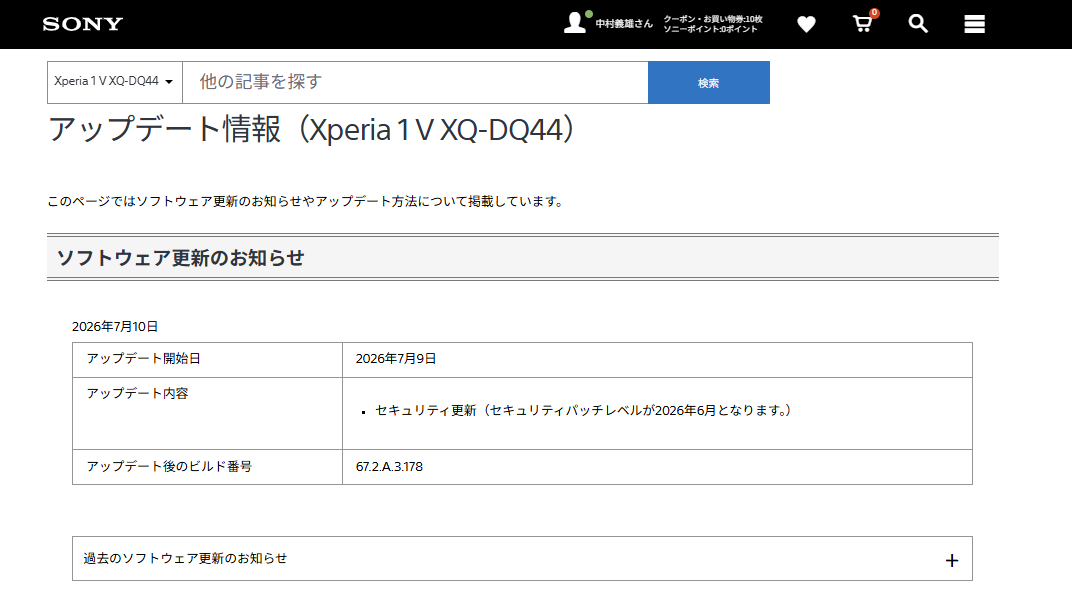
Task: Click the coupon and Sony points info
Action: coord(712,24)
